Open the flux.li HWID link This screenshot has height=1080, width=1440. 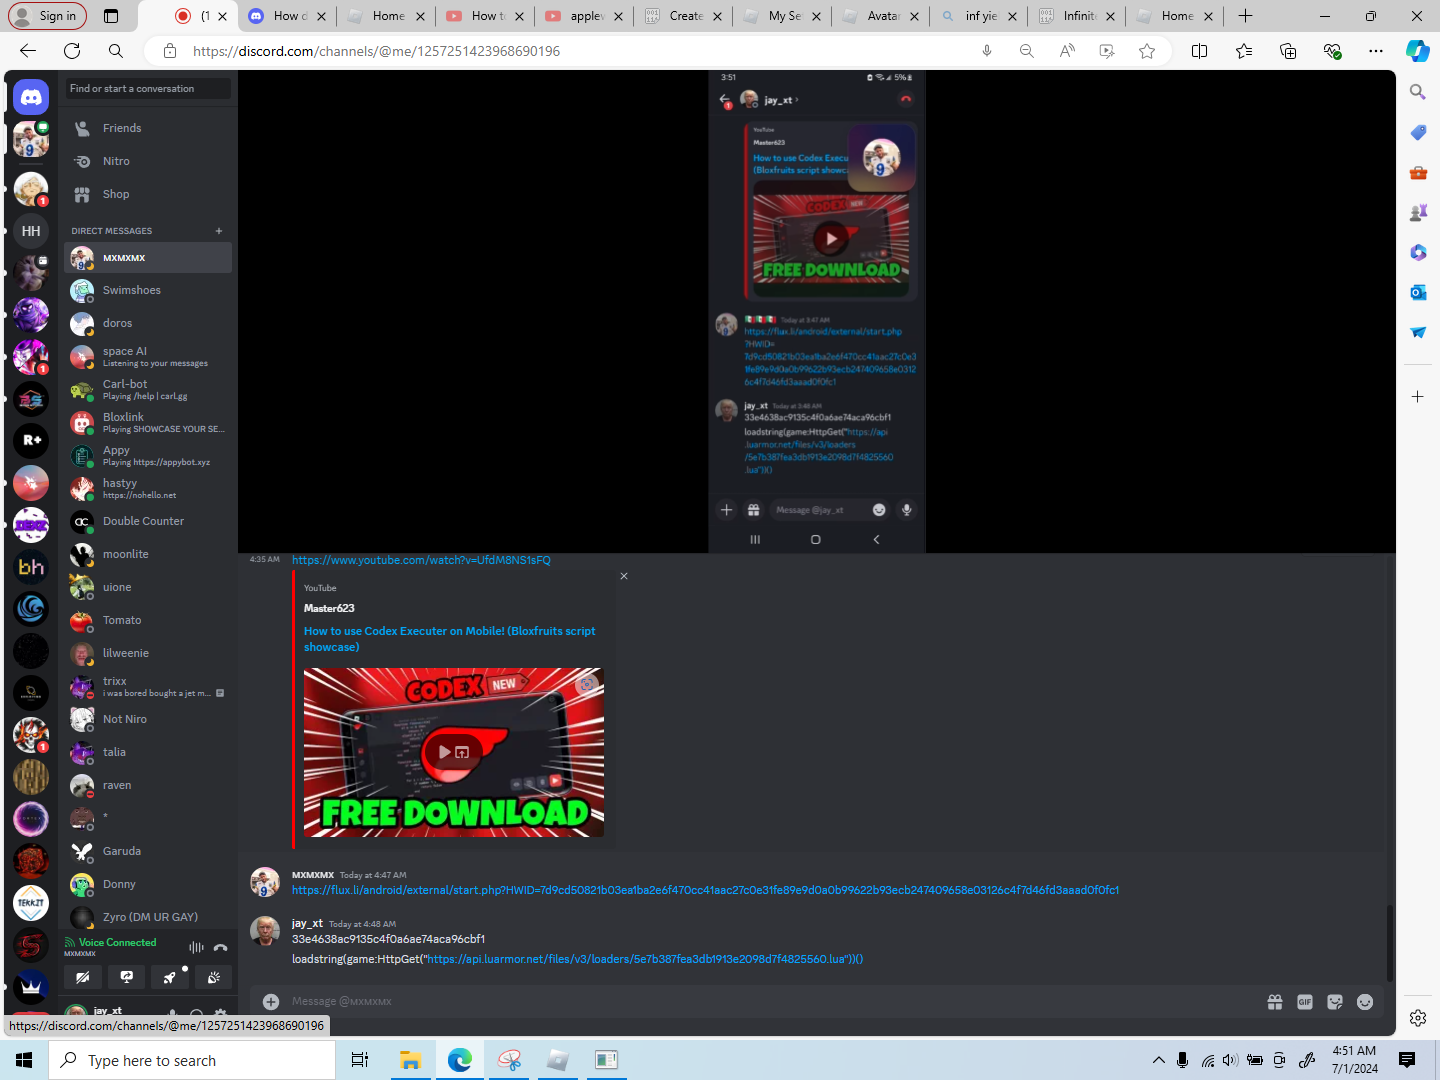(705, 890)
